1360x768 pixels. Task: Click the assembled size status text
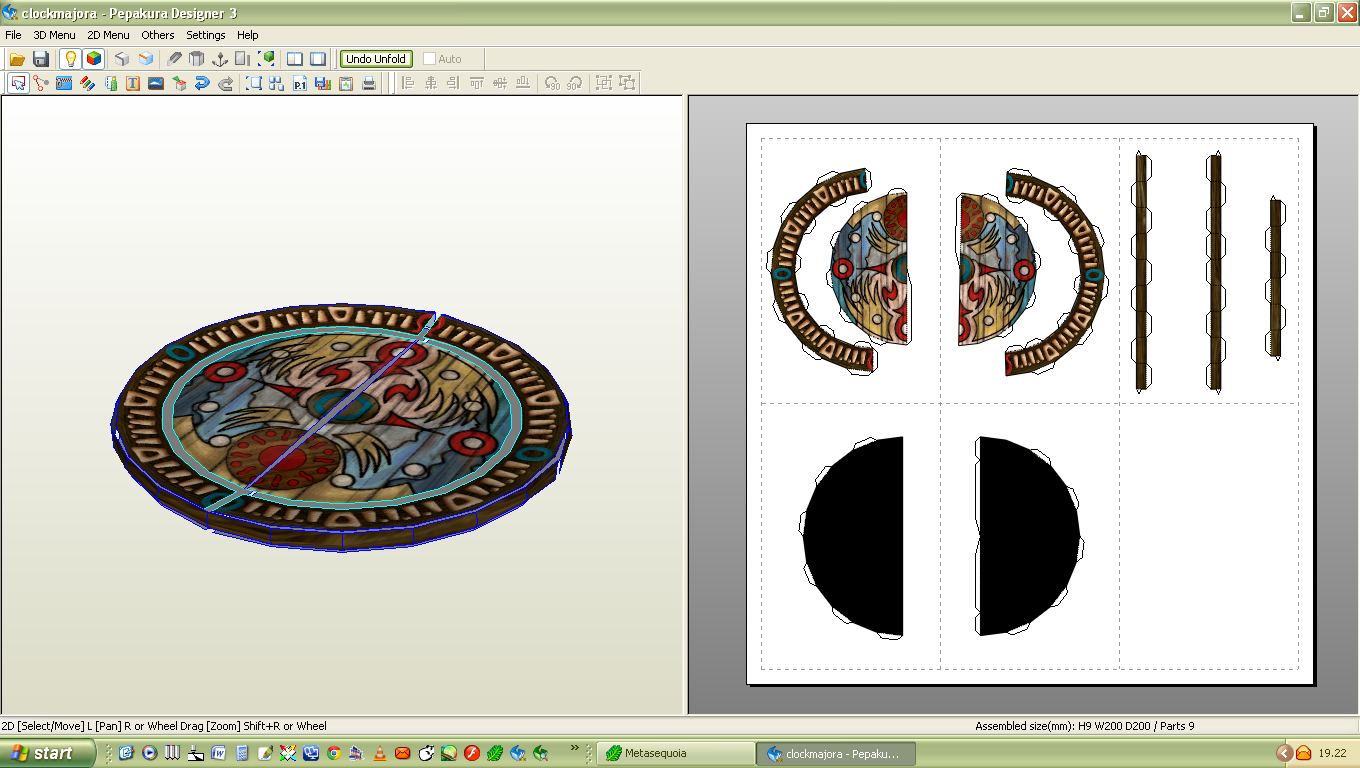tap(1085, 726)
